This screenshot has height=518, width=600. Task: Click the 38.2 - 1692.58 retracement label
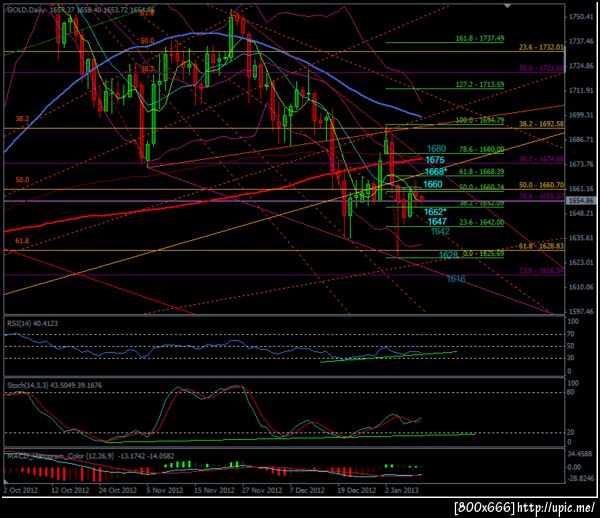[541, 124]
